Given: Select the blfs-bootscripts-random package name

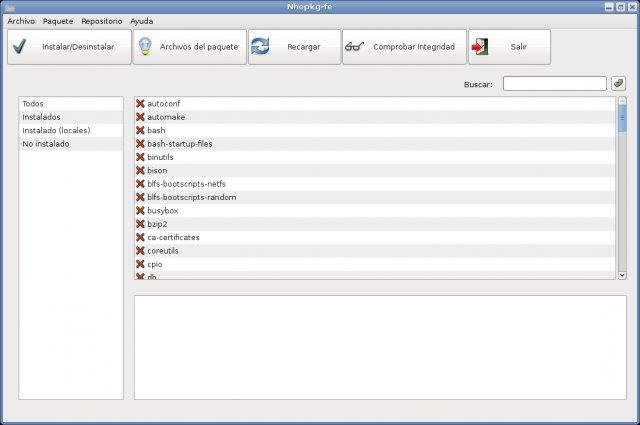Looking at the screenshot, I should coord(192,197).
